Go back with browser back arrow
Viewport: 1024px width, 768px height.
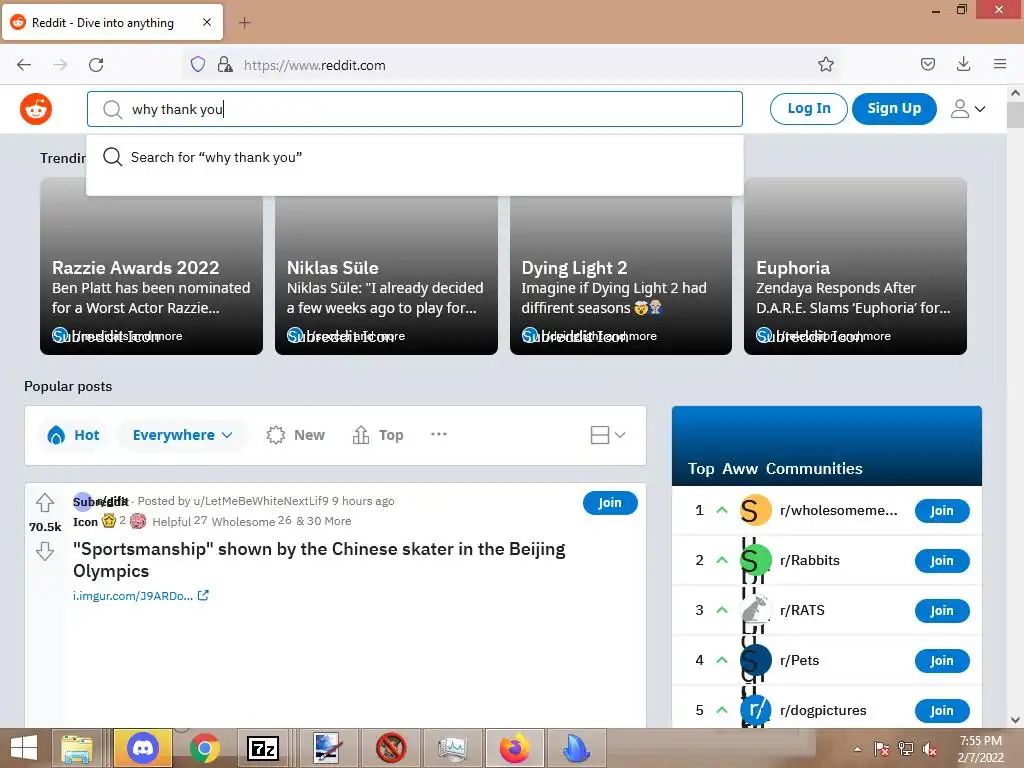coord(24,65)
